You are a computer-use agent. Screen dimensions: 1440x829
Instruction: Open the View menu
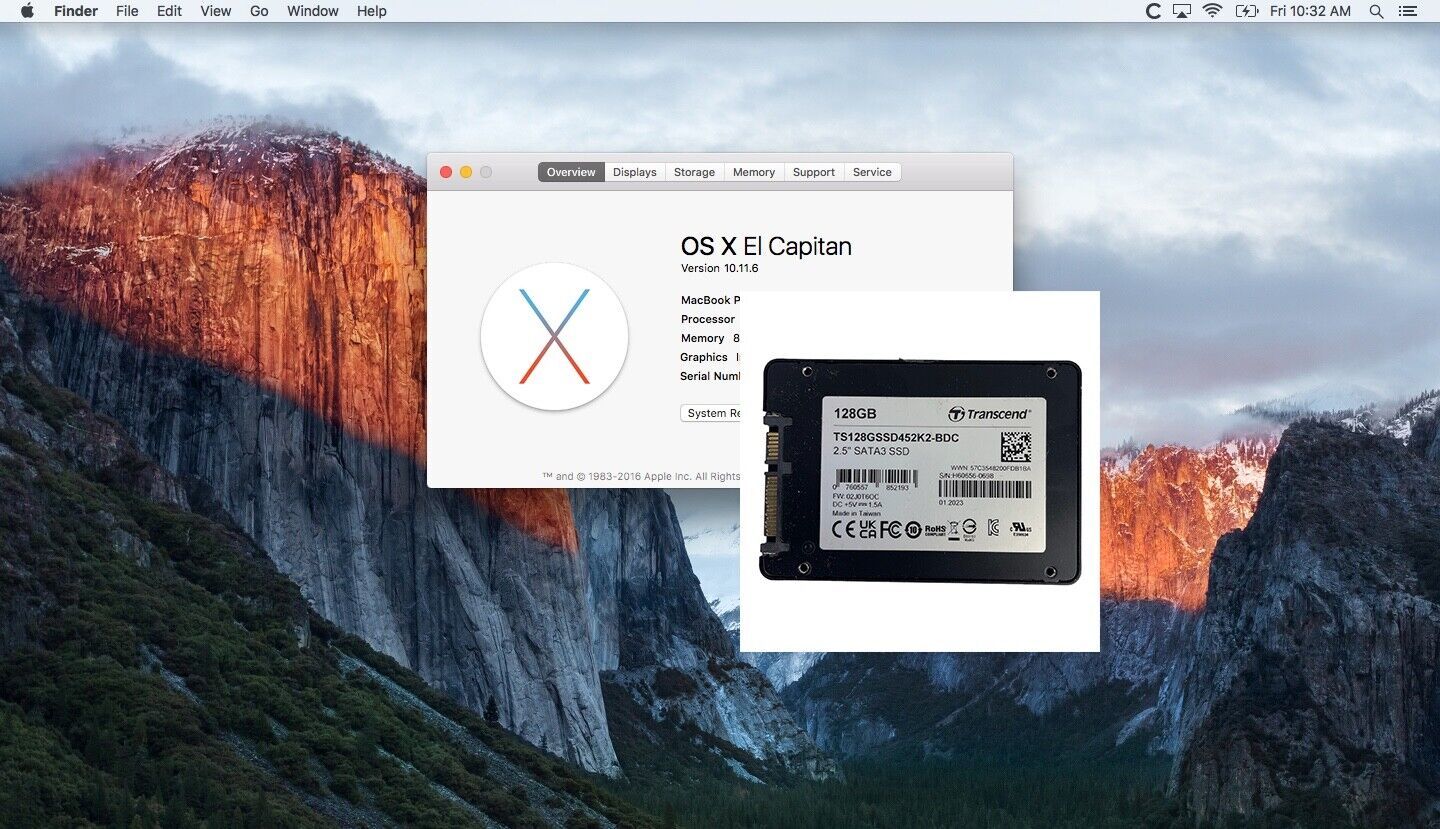(x=215, y=11)
